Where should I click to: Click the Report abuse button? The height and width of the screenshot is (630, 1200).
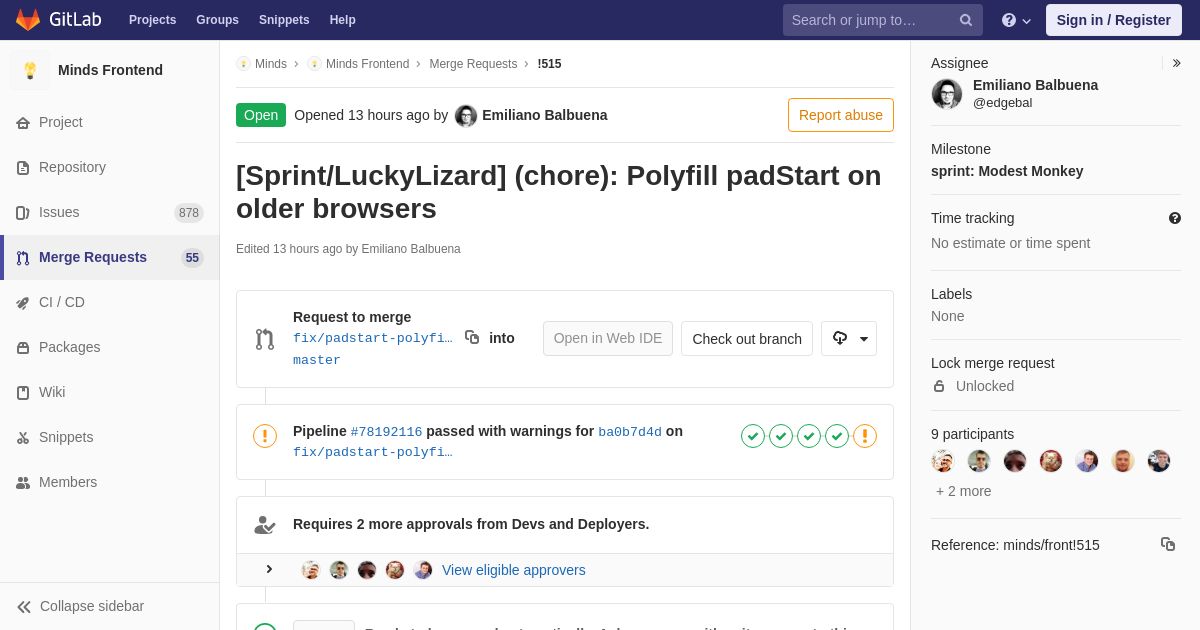pos(841,115)
